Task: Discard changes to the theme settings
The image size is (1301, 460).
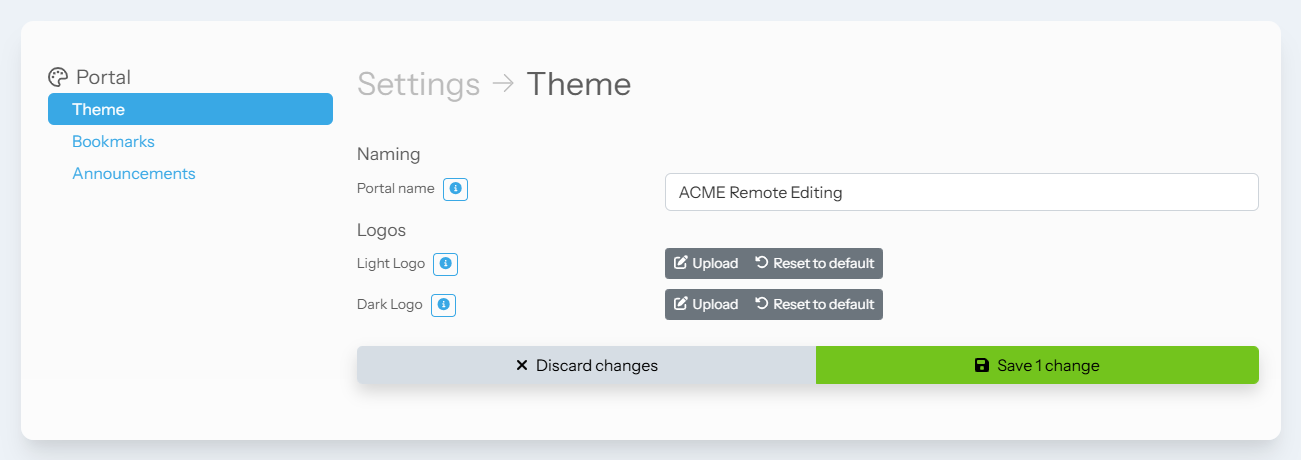Action: (x=586, y=366)
